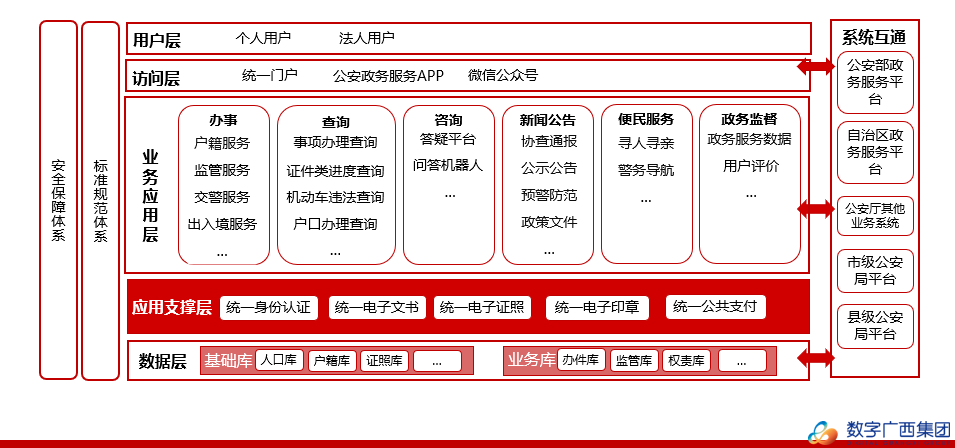Click the ellipsis box in the 基础库 group
This screenshot has width=955, height=448.
[436, 361]
